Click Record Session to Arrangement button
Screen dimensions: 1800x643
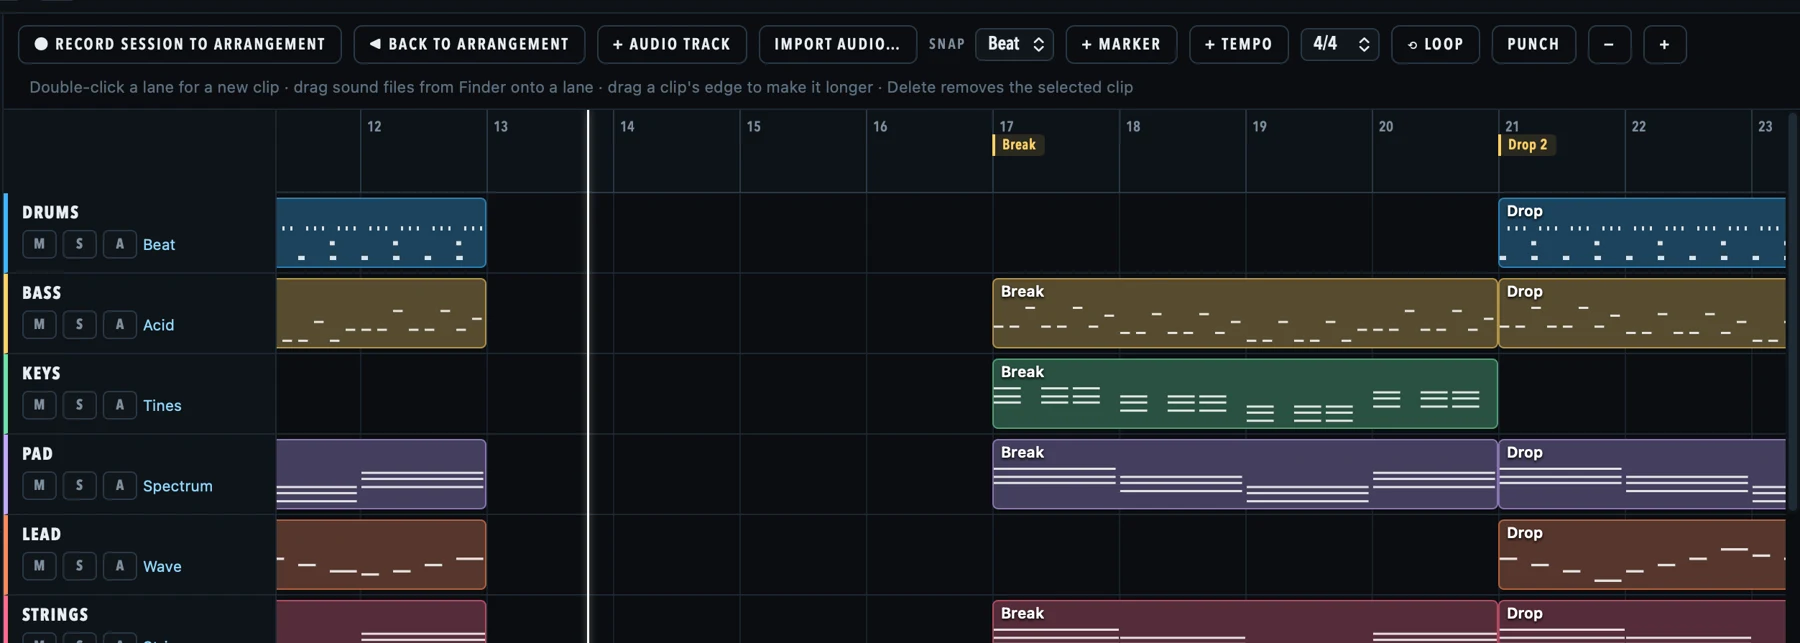180,44
